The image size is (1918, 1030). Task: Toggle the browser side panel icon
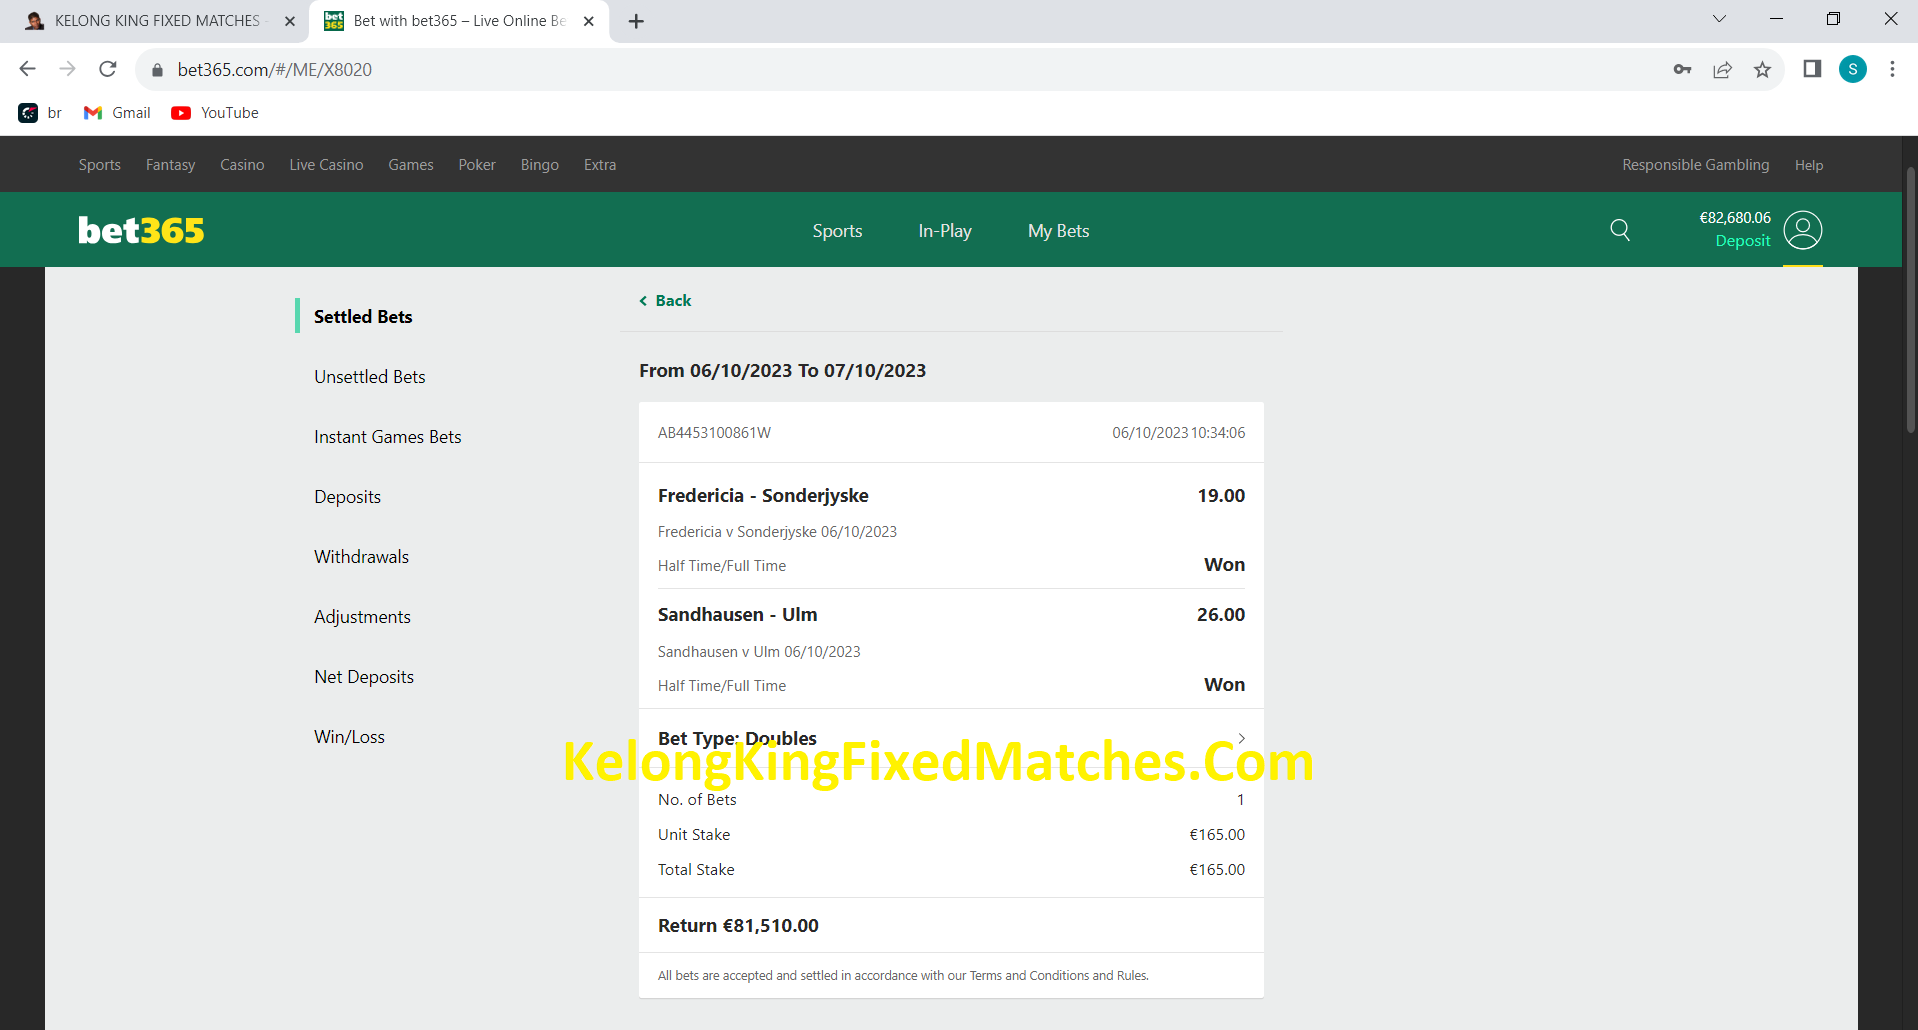coord(1812,69)
